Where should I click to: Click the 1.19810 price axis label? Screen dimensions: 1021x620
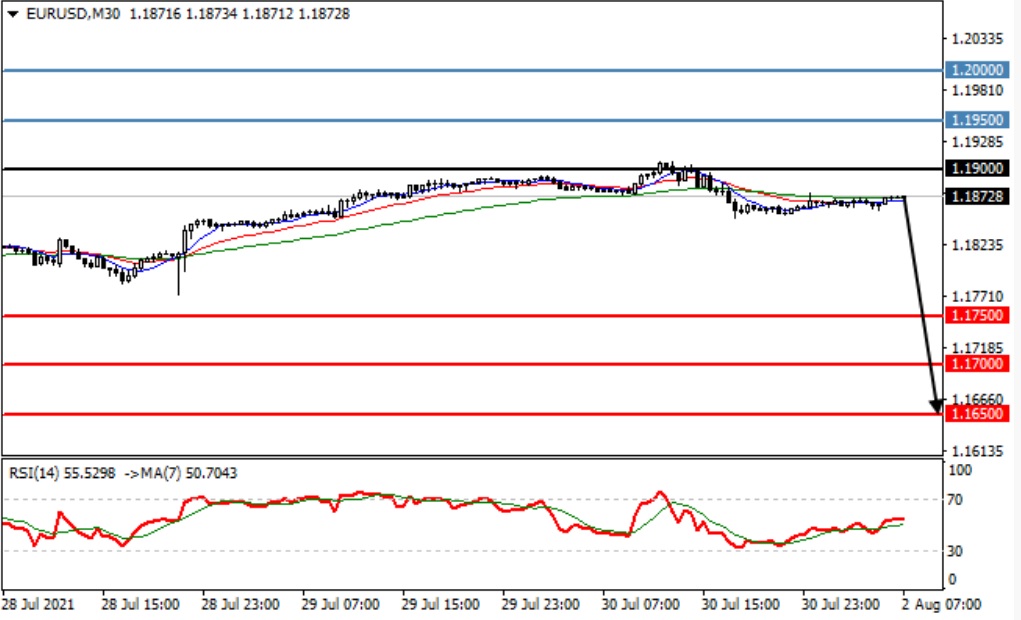(977, 91)
